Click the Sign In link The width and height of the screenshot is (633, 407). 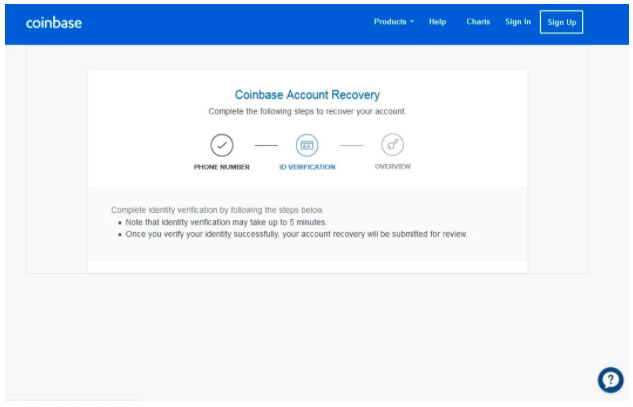(518, 22)
